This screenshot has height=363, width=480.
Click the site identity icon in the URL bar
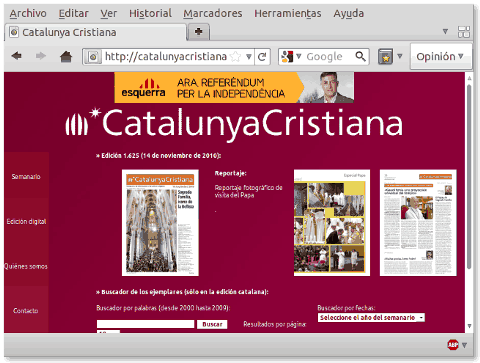tap(93, 57)
